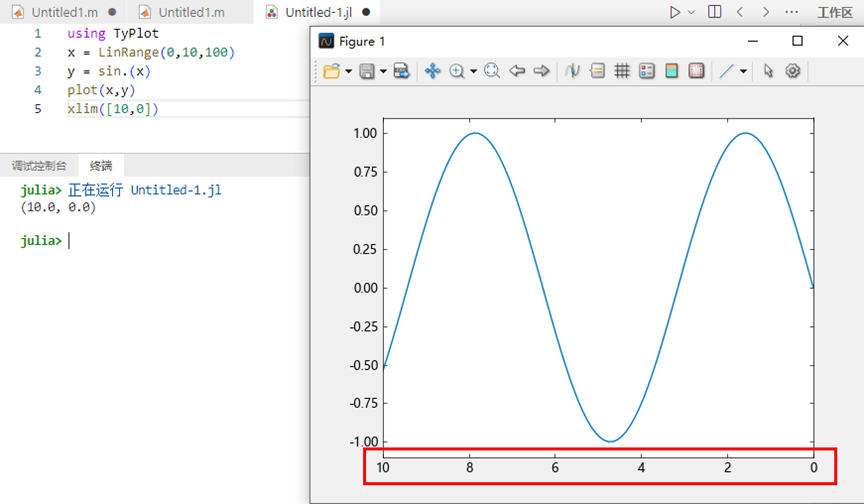Run the Julia script with the play button
Screen dimensions: 864x504
[674, 12]
